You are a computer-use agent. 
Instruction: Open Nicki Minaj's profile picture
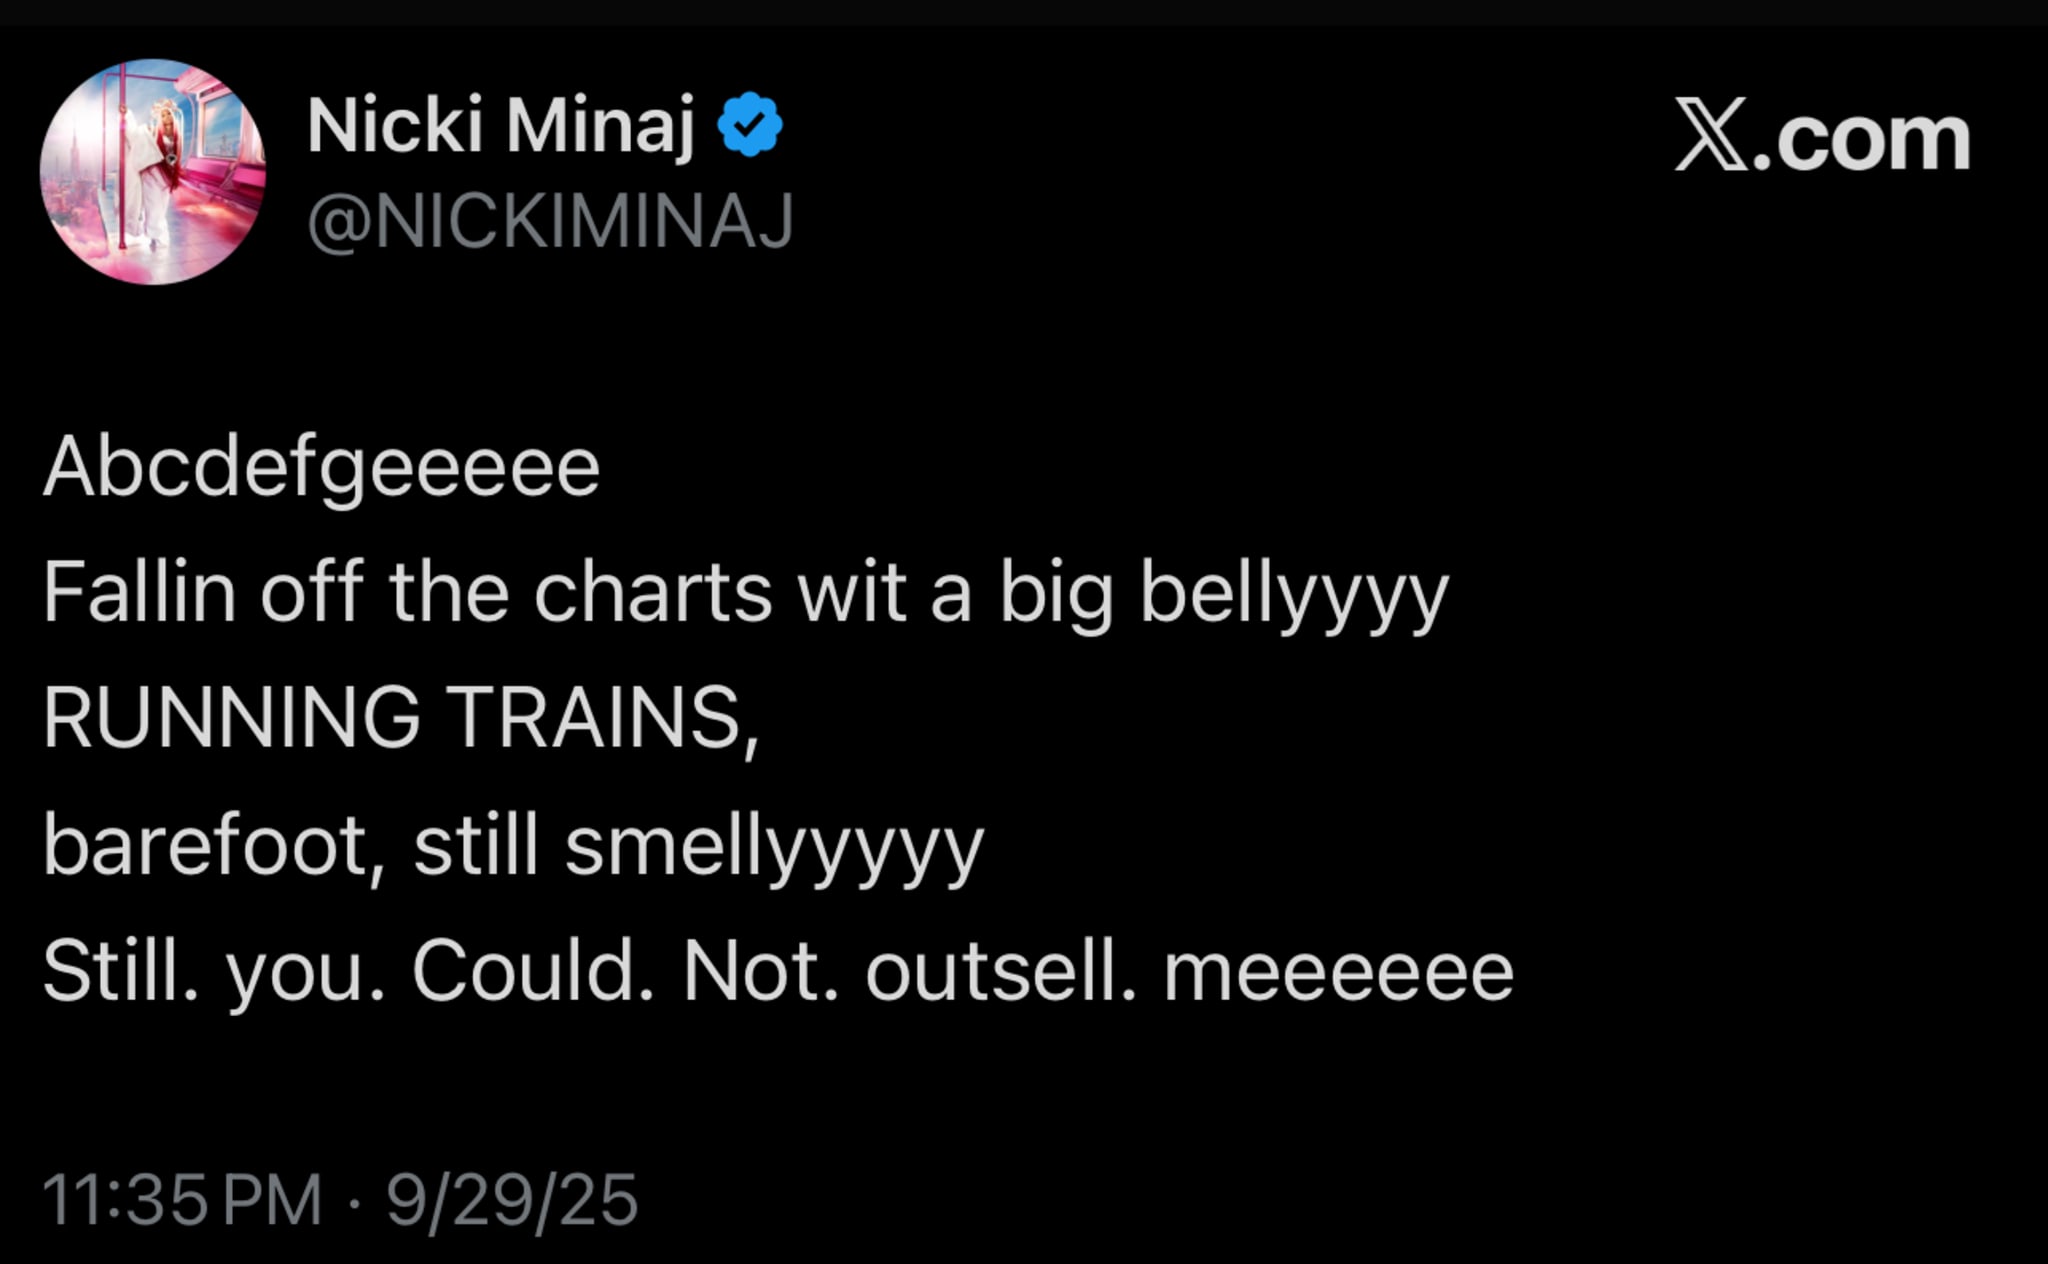tap(153, 172)
